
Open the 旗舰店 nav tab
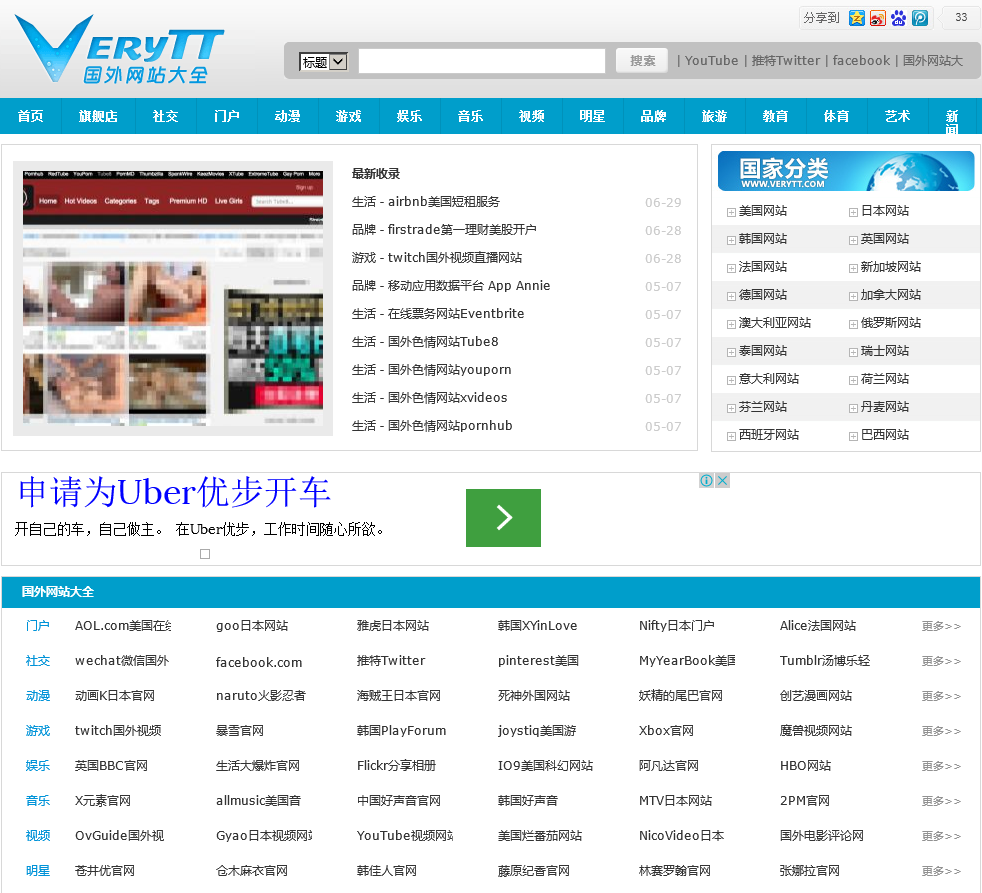point(98,116)
